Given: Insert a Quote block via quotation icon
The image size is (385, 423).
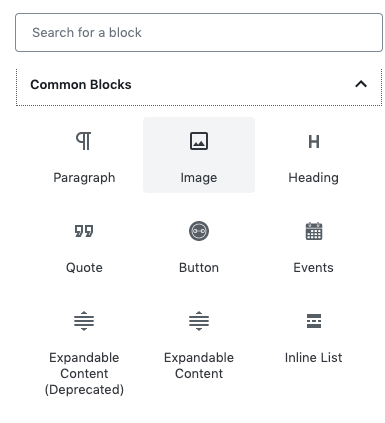Looking at the screenshot, I should [84, 231].
